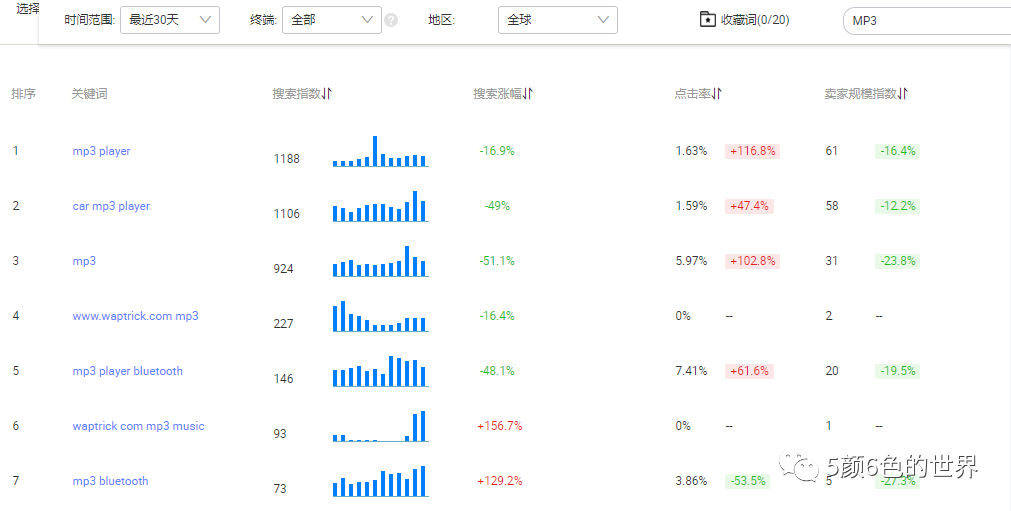
Task: Click search index value 1106
Action: 286,214
